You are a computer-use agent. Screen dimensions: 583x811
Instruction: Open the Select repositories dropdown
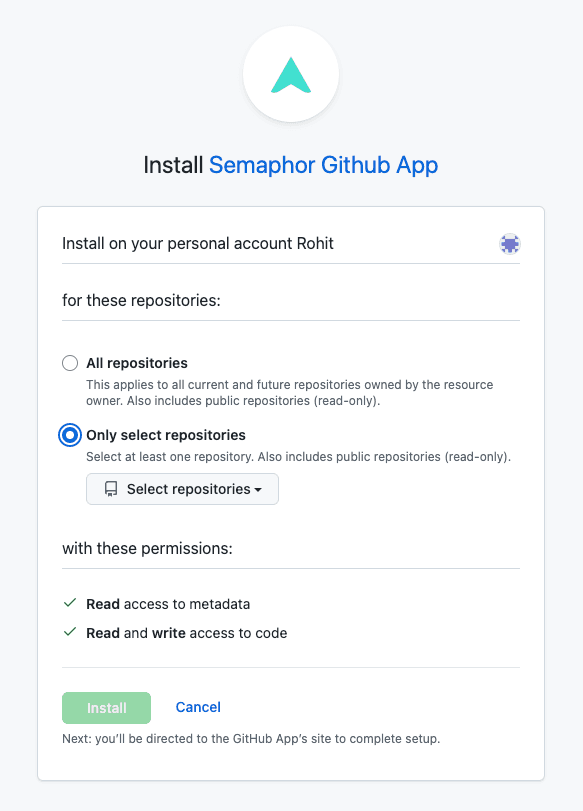(182, 489)
